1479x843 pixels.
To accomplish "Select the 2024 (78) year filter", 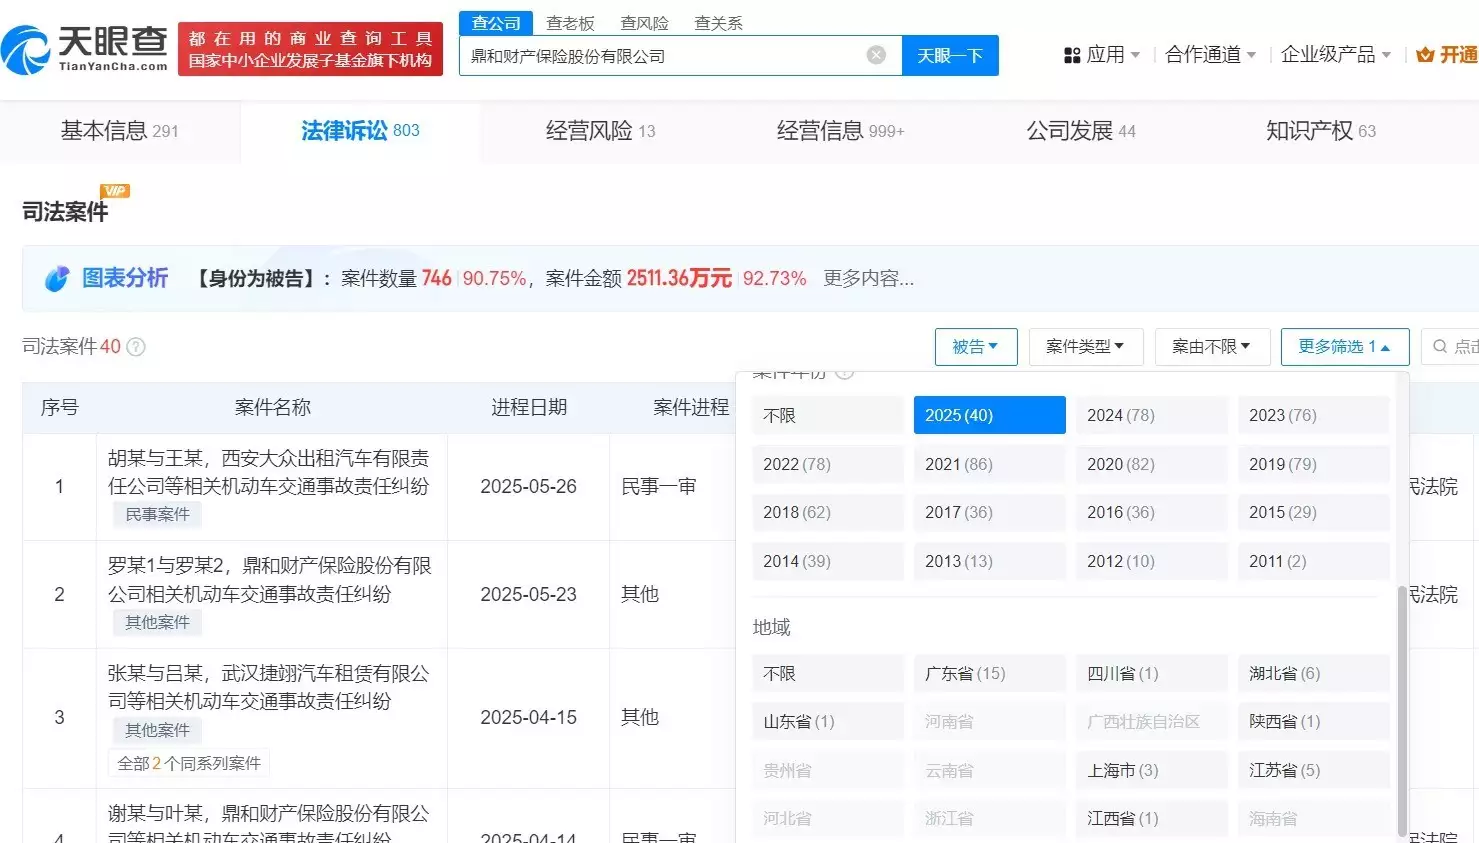I will (1152, 415).
